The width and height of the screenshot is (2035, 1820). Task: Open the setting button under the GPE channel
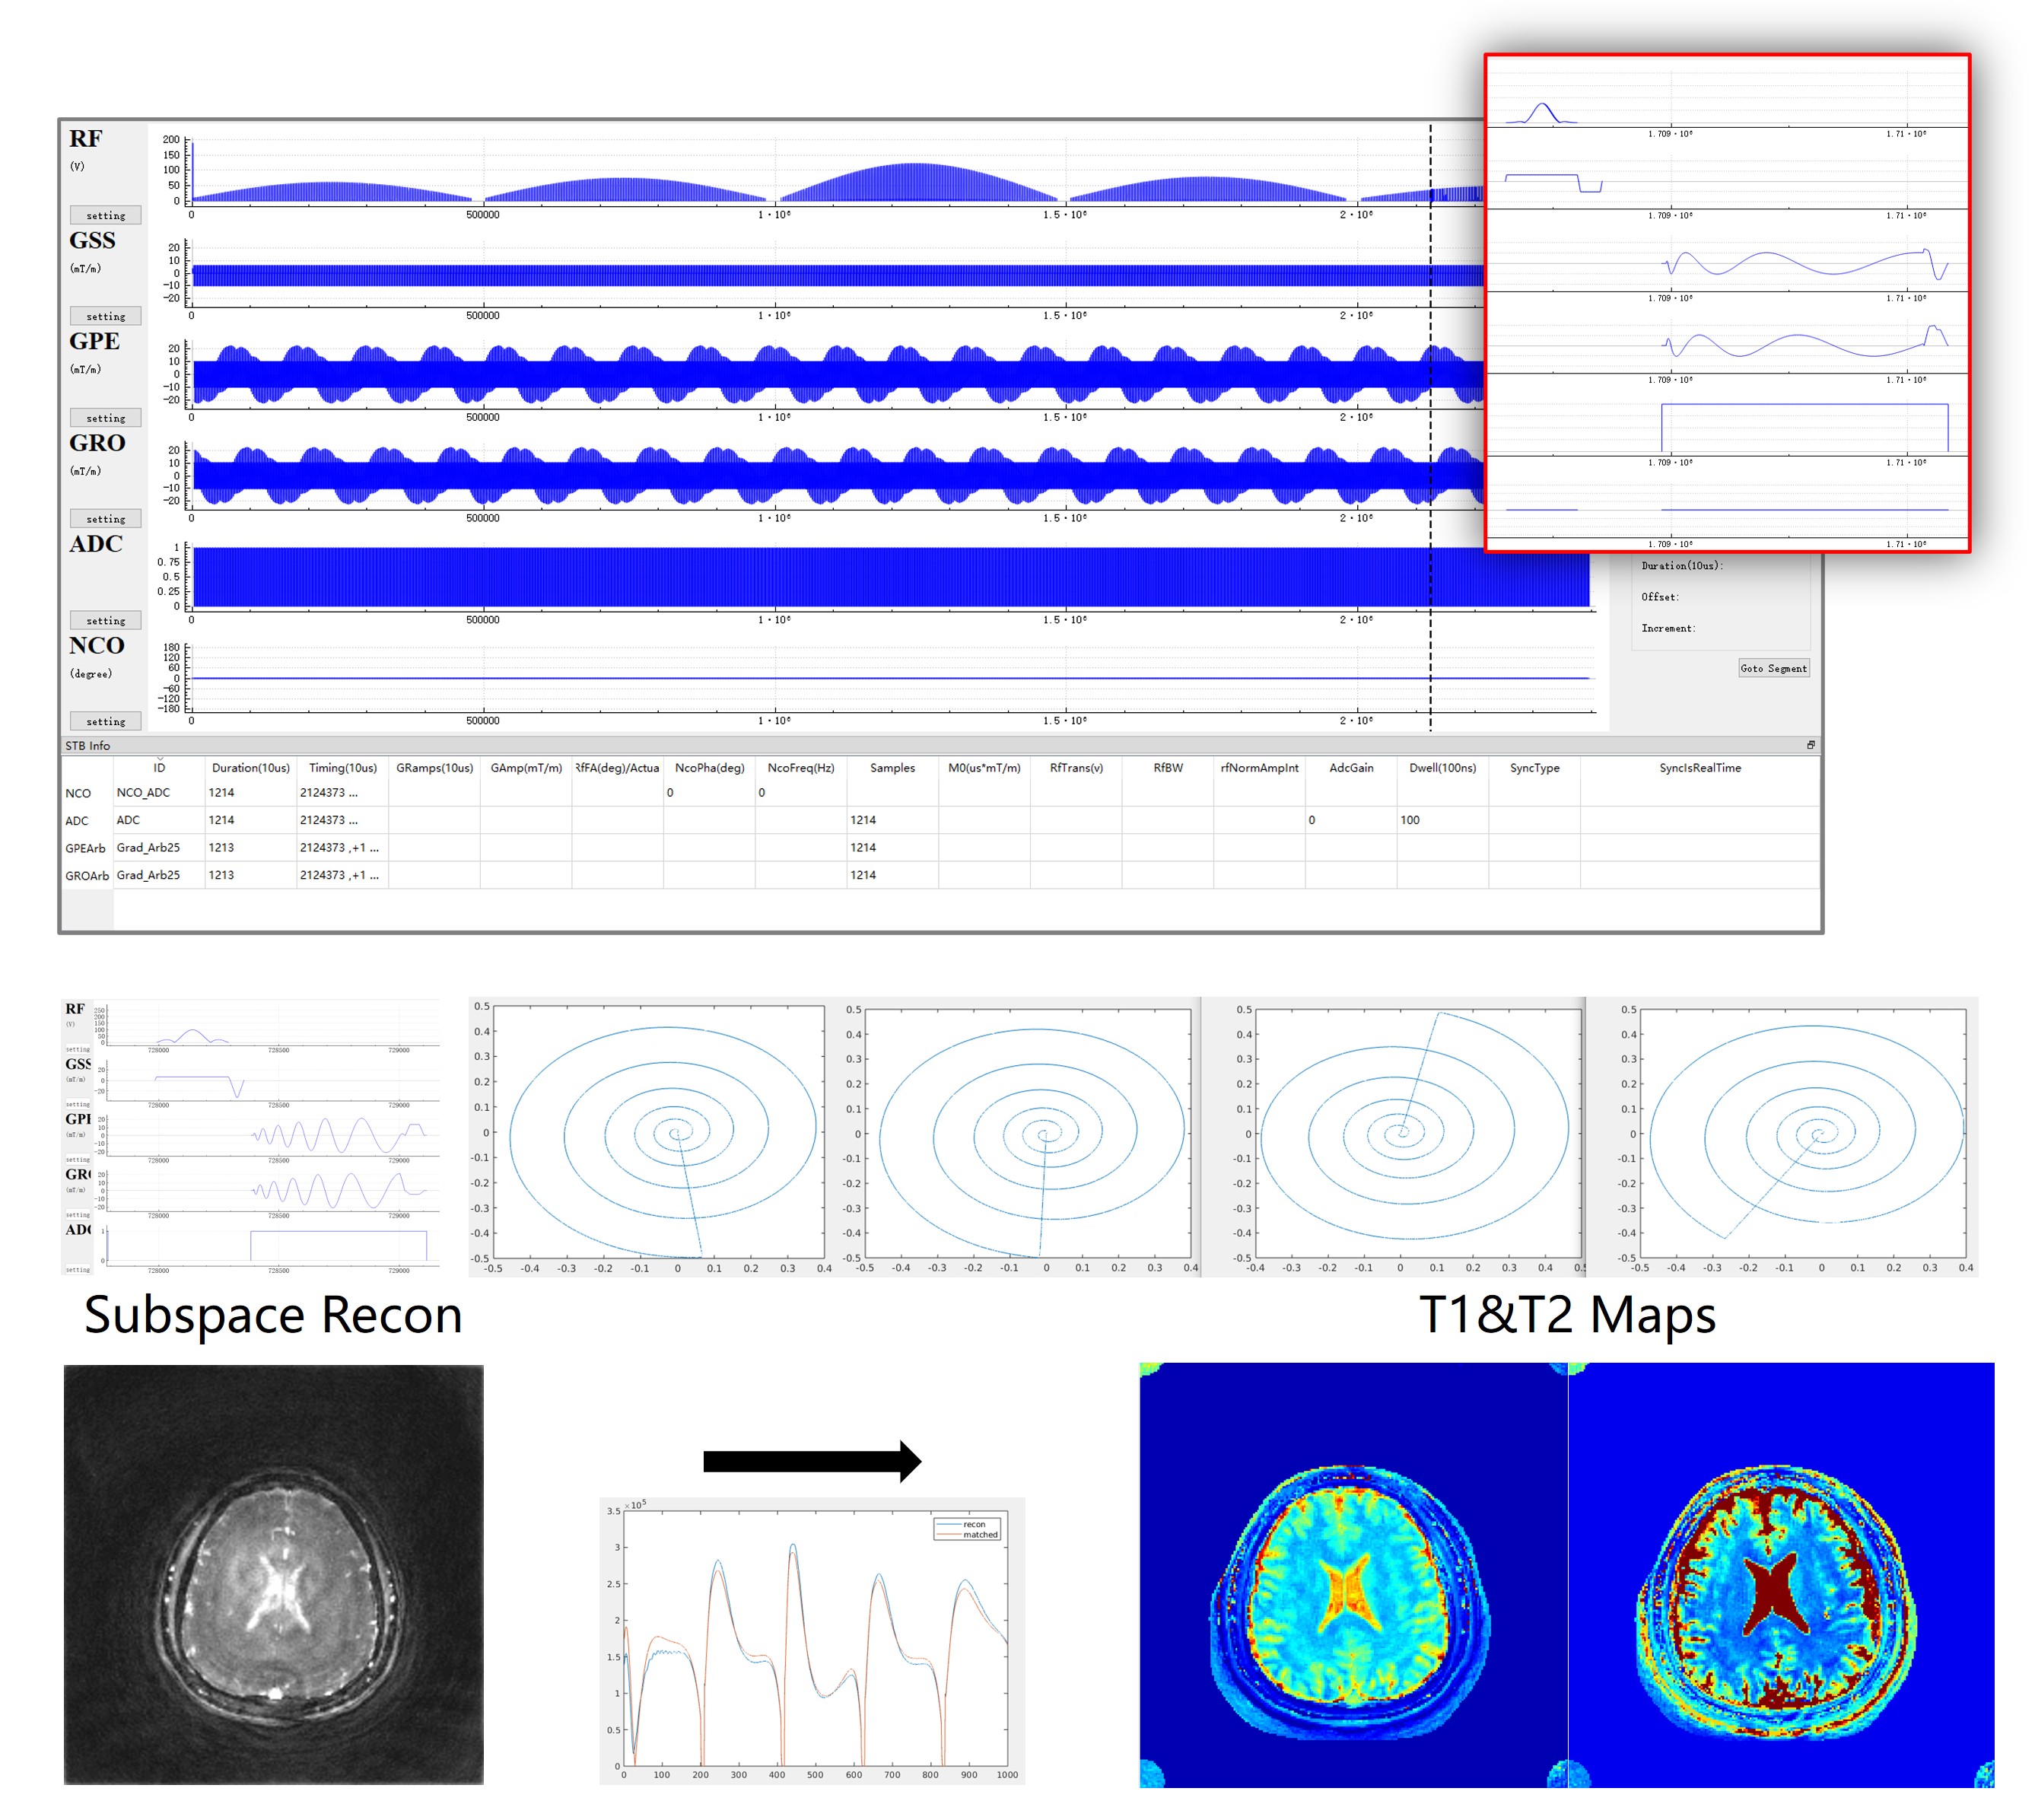[x=105, y=418]
